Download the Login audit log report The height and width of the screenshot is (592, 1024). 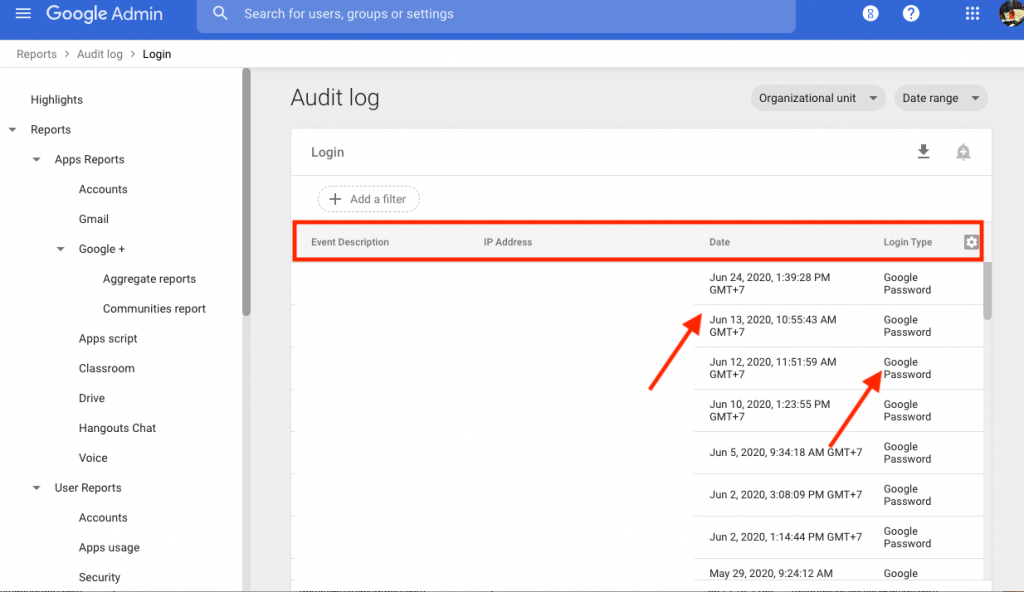[923, 152]
